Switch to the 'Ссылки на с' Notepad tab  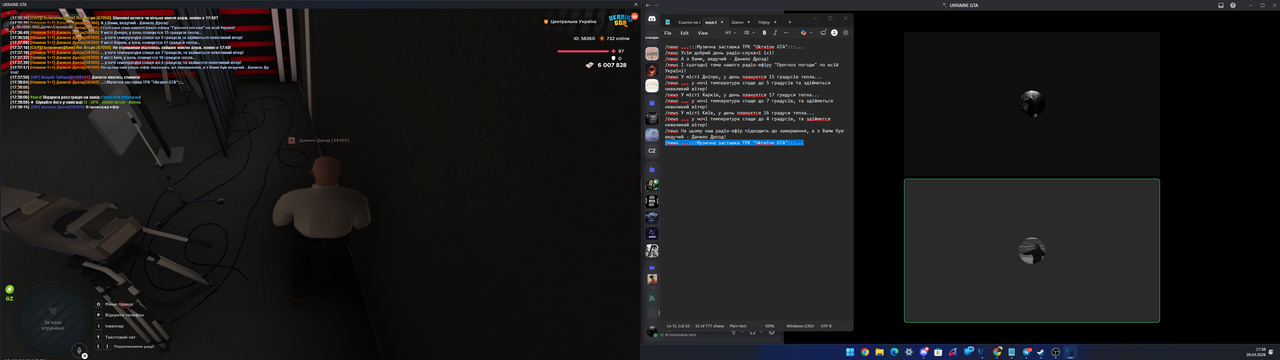point(689,22)
